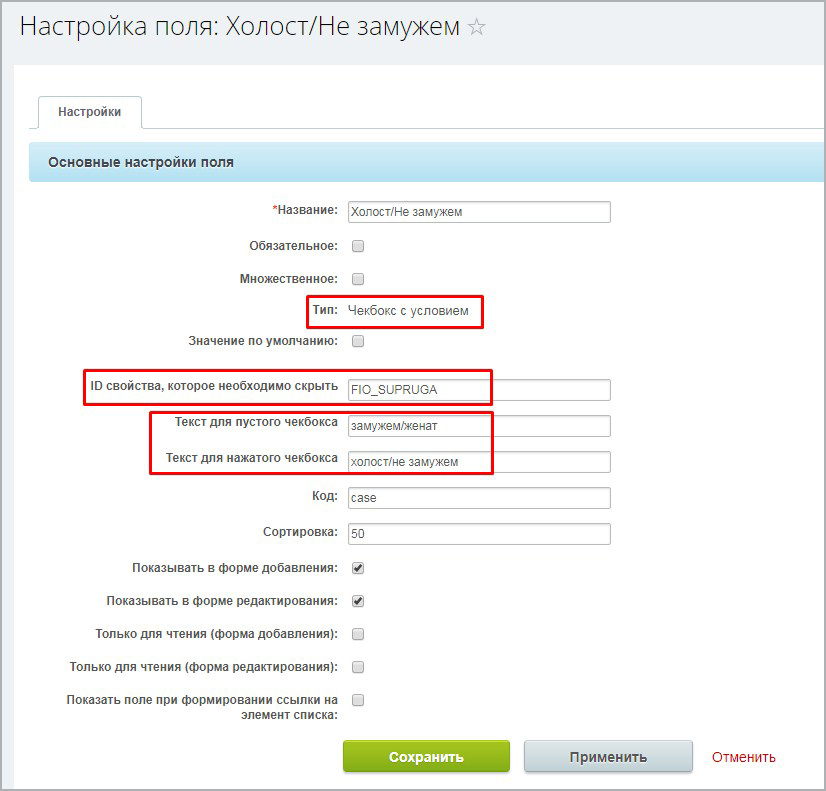Click the Применить button

[608, 757]
